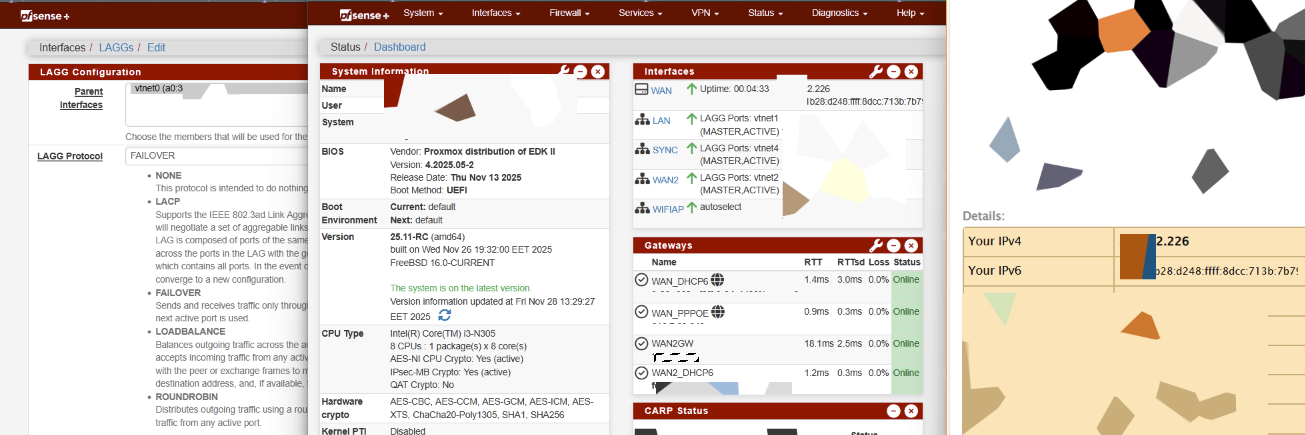
Task: Open Gateways widget settings with the wrench
Action: pyautogui.click(x=877, y=245)
